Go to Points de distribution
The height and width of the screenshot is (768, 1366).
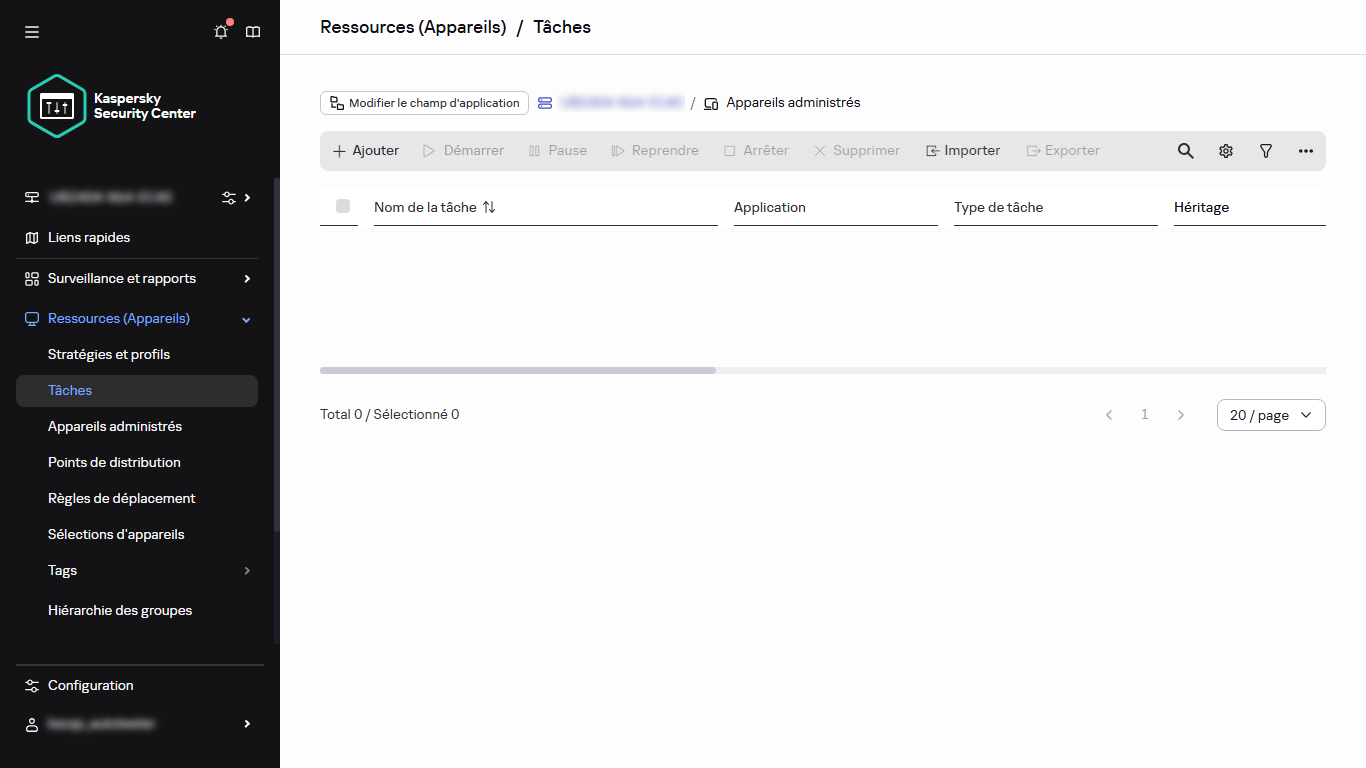114,463
